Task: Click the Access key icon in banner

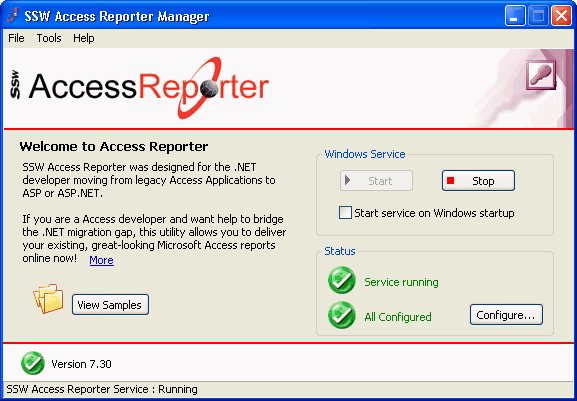Action: [541, 75]
